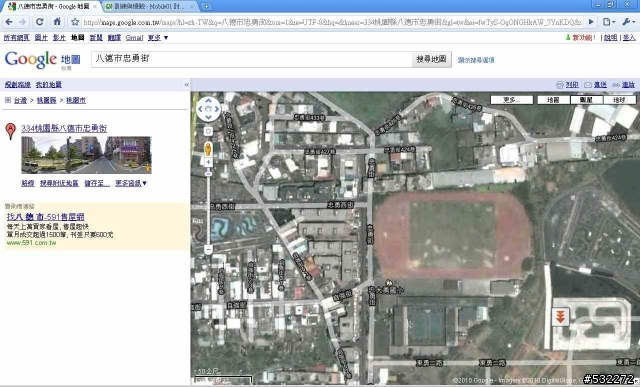Zoom in with the plus button

click(x=208, y=162)
